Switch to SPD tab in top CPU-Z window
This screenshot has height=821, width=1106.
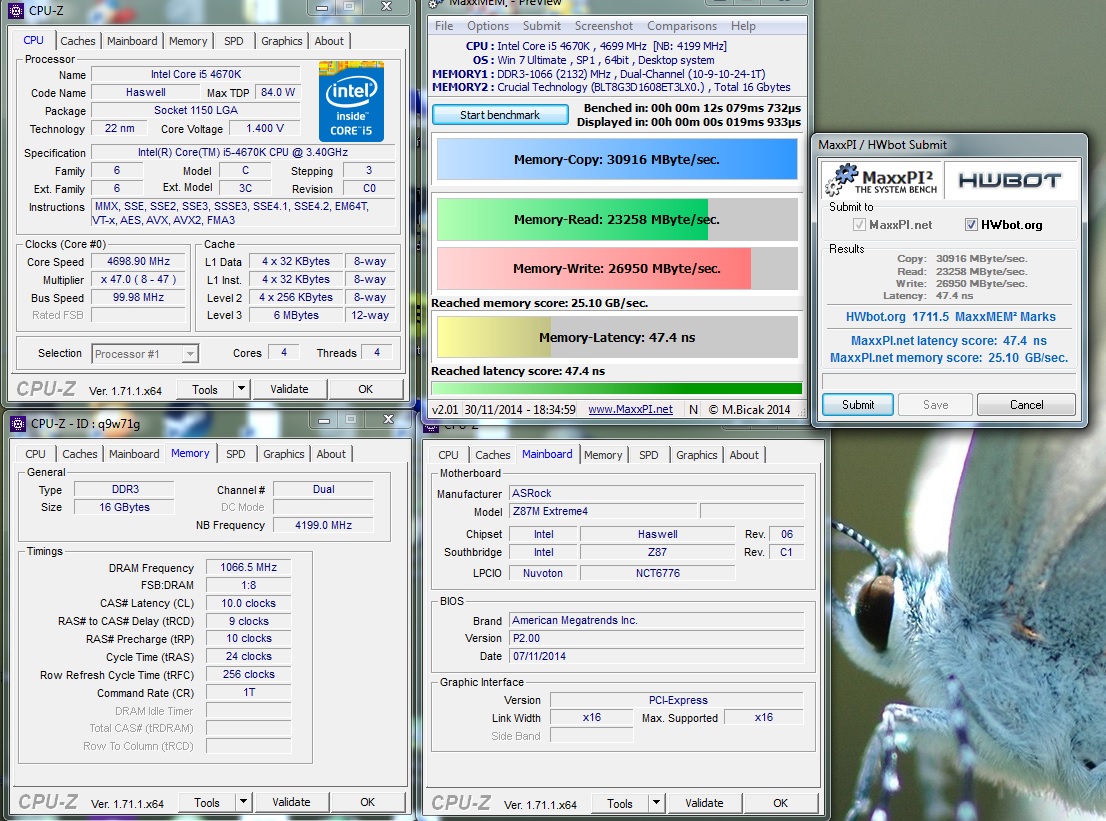pos(233,41)
